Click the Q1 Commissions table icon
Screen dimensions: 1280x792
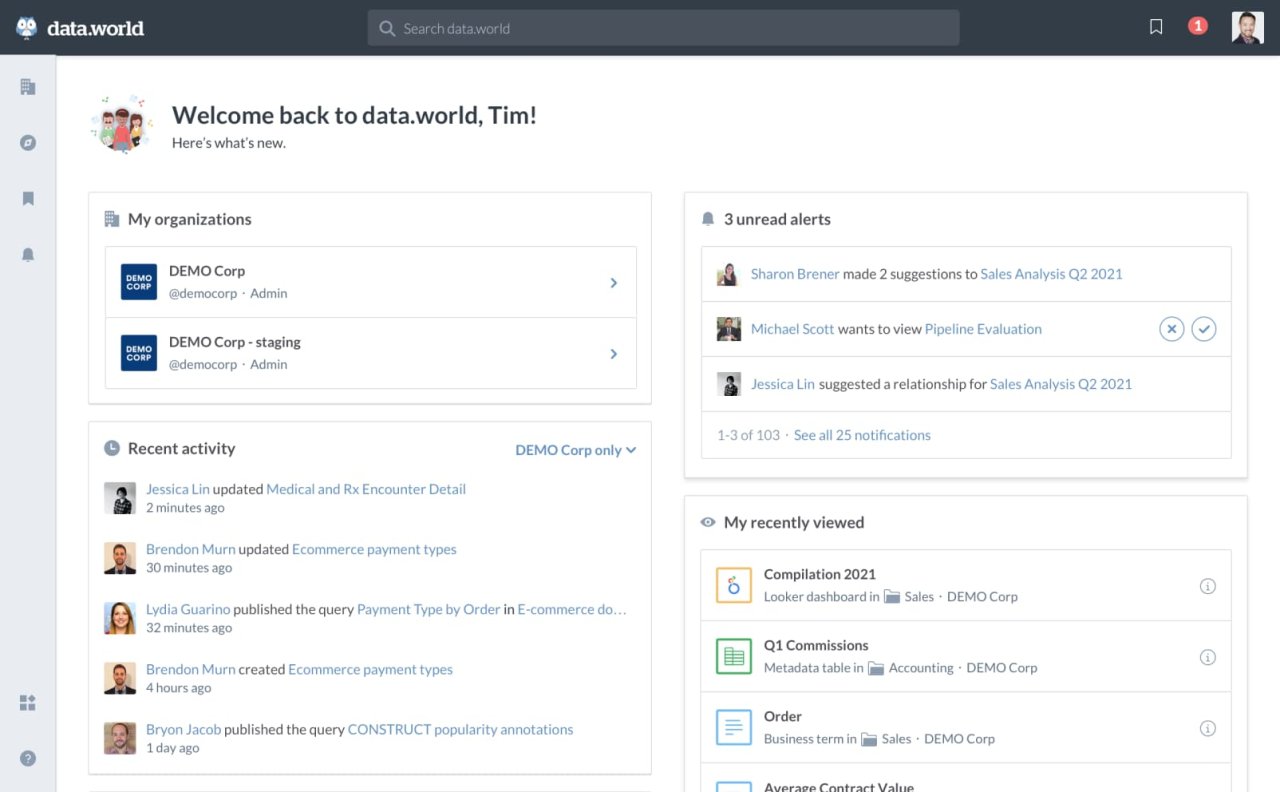click(734, 656)
